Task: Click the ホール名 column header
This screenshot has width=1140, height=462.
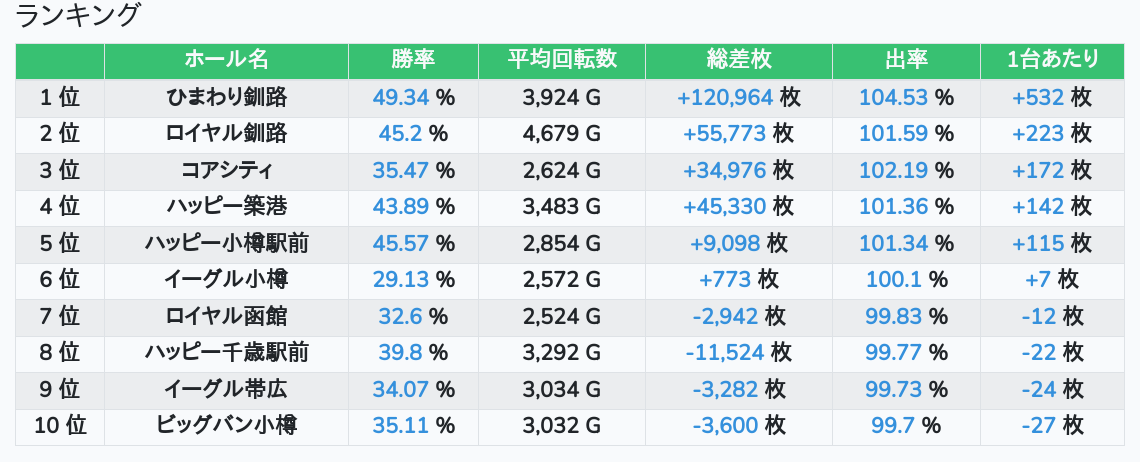Action: 226,60
